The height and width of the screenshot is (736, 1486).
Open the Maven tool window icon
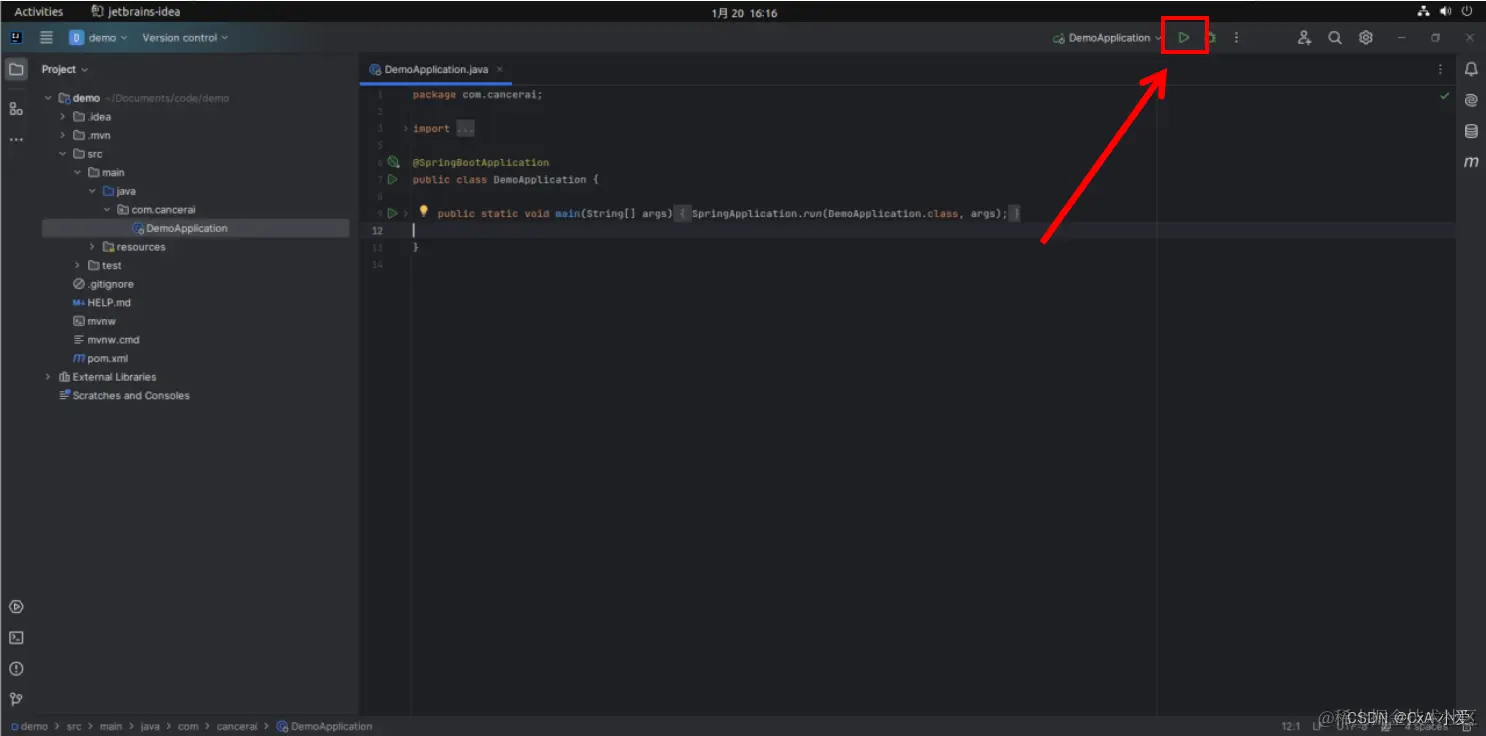pyautogui.click(x=1471, y=162)
